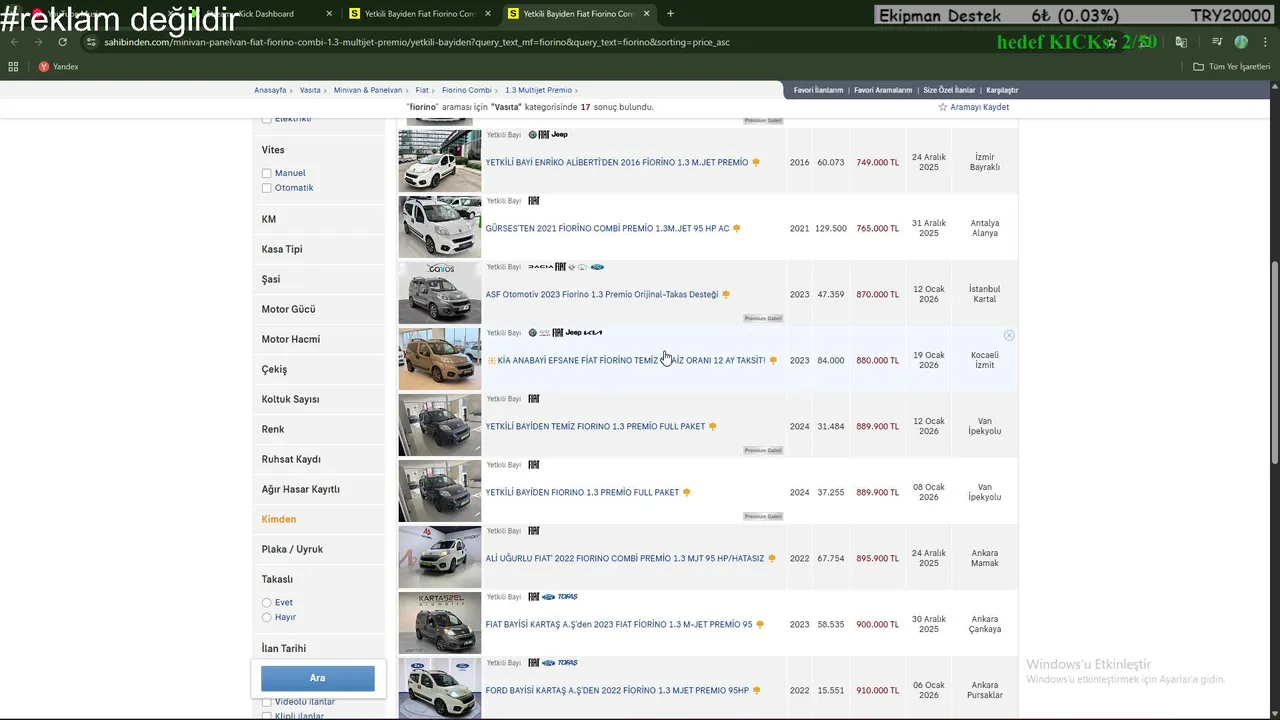The height and width of the screenshot is (720, 1280).
Task: Open Size Özel İlanlar menu item
Action: (x=949, y=90)
